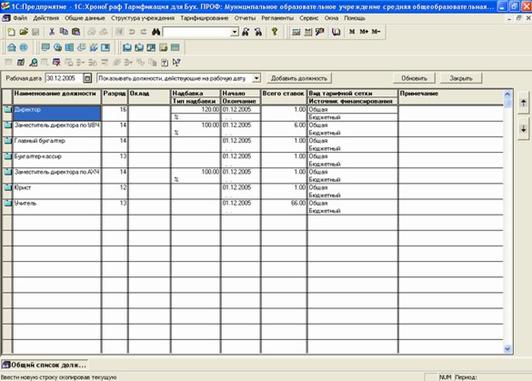The height and width of the screenshot is (381, 532).
Task: Click the row icon beside Юрист
Action: click(x=7, y=187)
